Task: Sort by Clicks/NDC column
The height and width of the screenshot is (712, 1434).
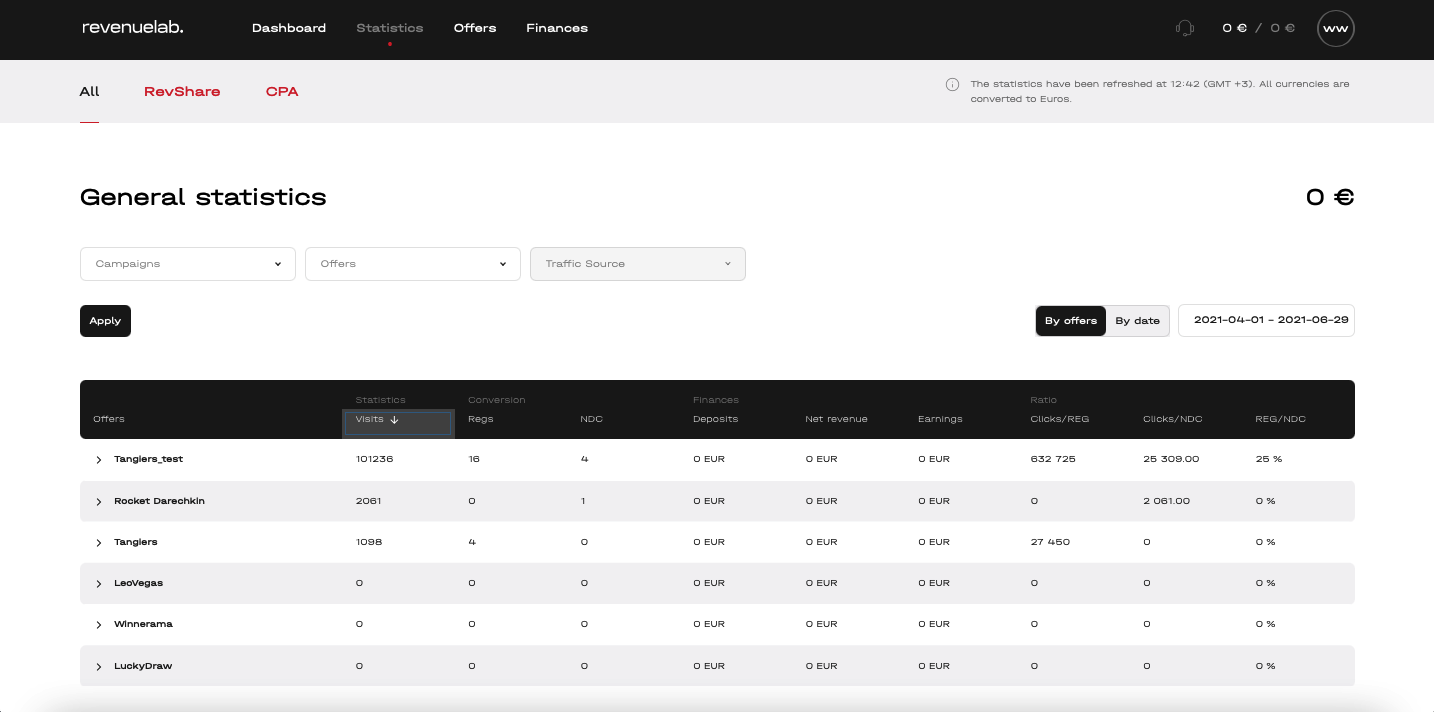Action: [1171, 419]
